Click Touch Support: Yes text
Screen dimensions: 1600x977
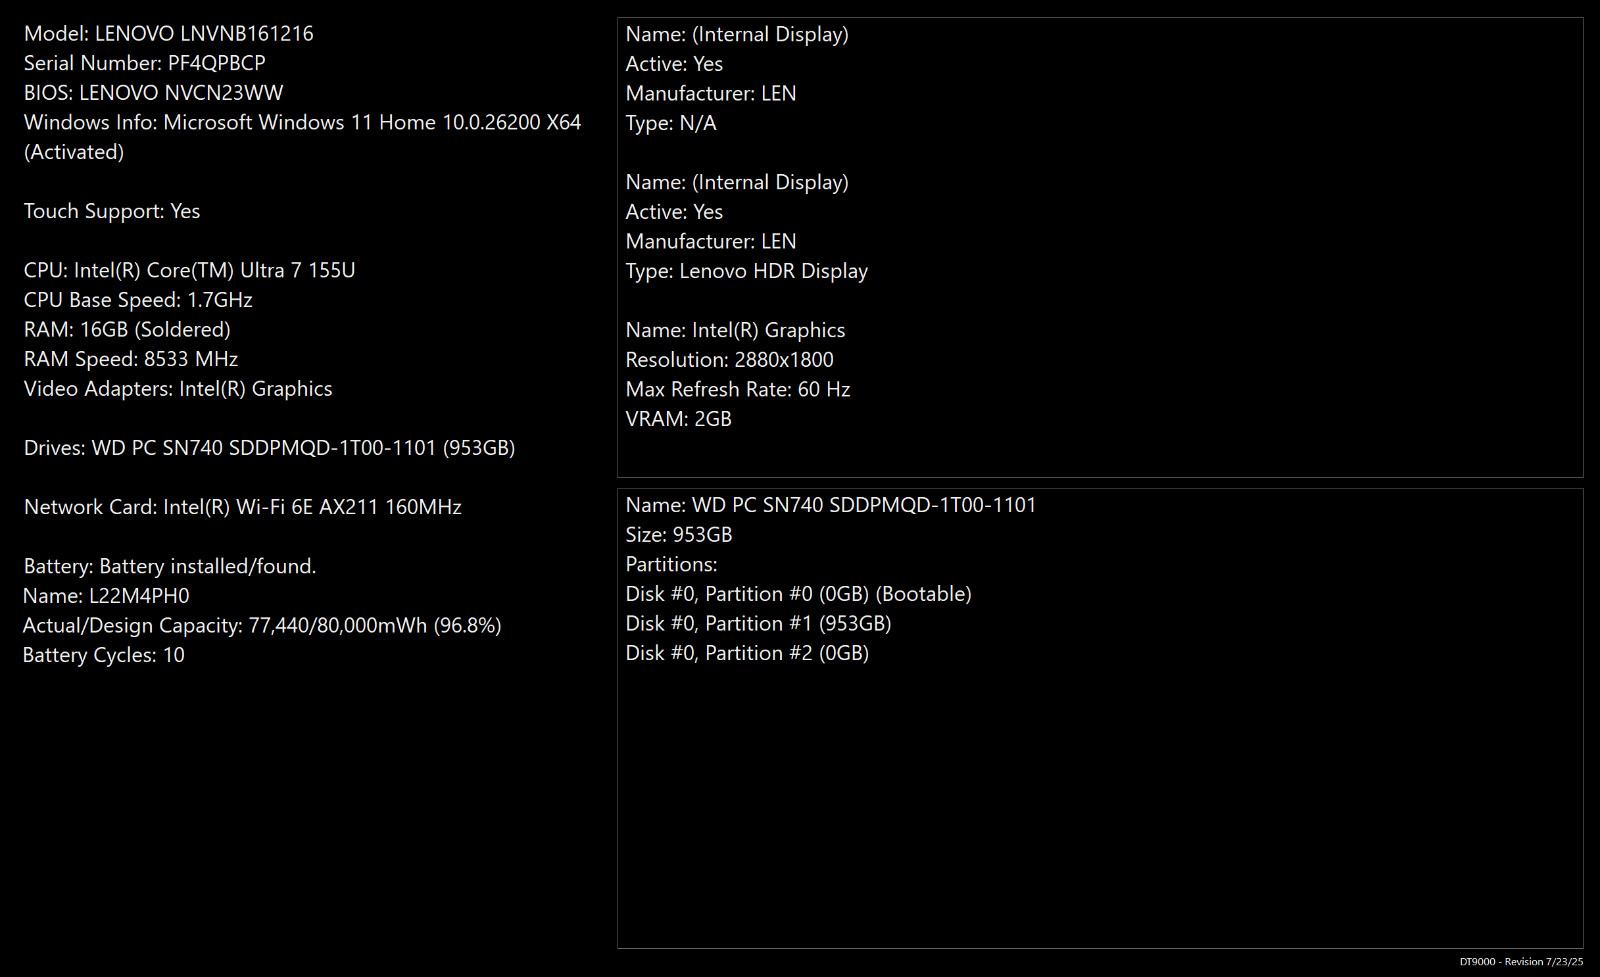112,211
